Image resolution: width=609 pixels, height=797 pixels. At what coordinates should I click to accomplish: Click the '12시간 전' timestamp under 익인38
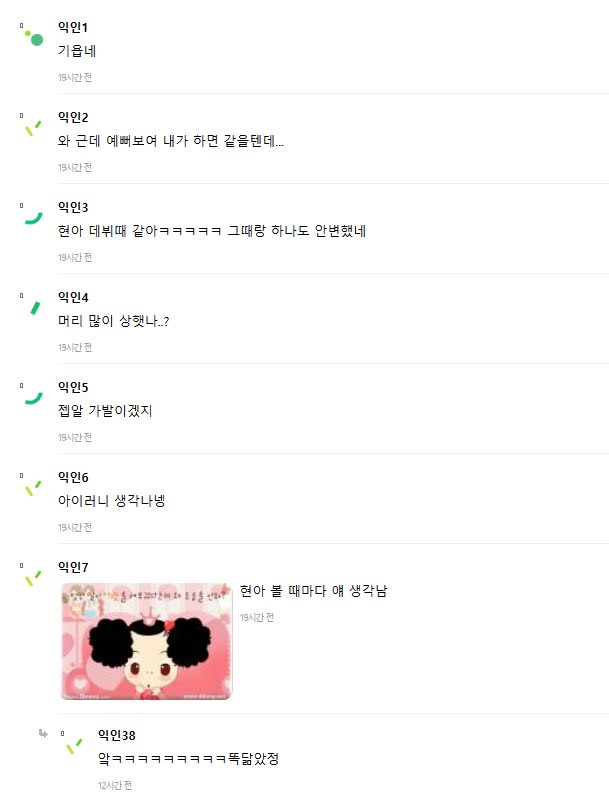click(x=115, y=785)
